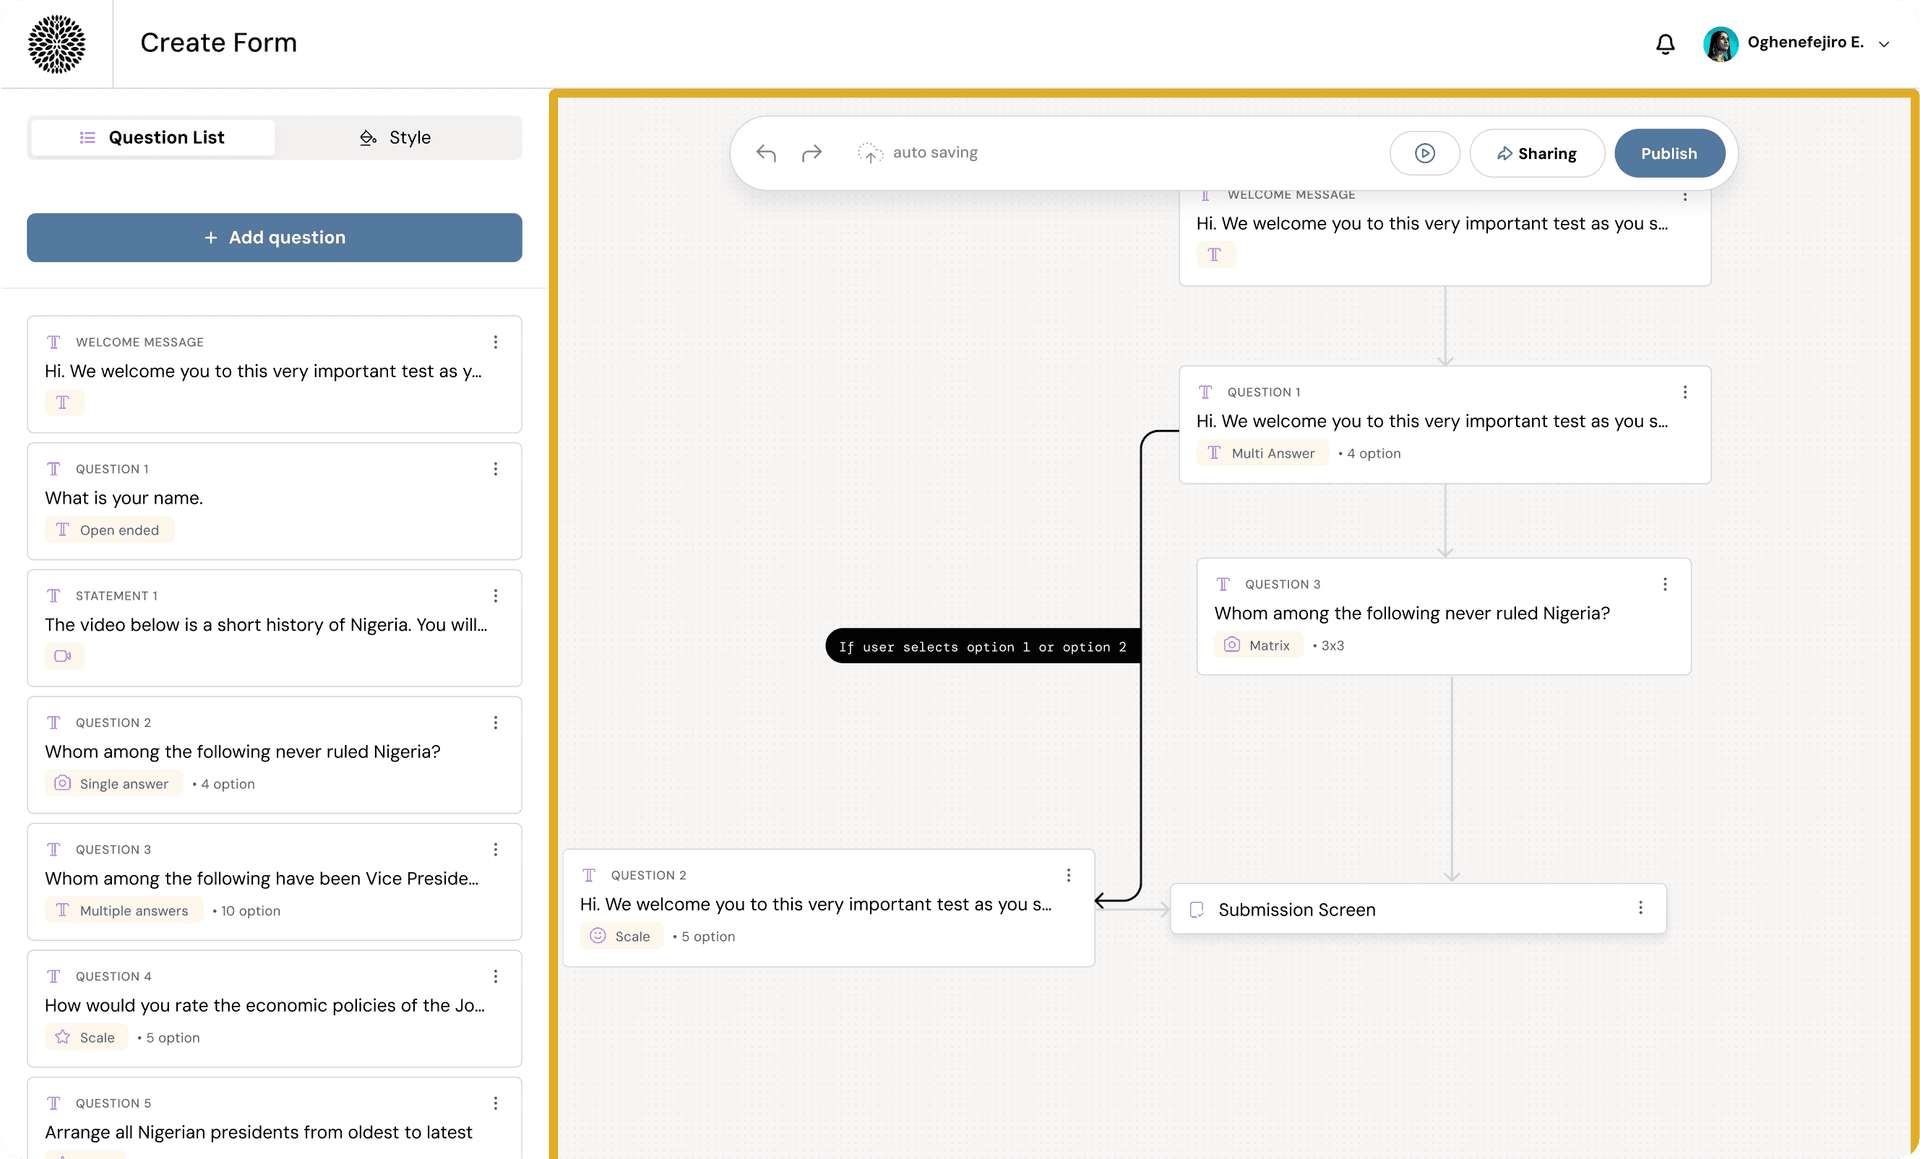Open canvas Question 3 node kebab menu
Image resolution: width=1920 pixels, height=1159 pixels.
click(x=1665, y=584)
